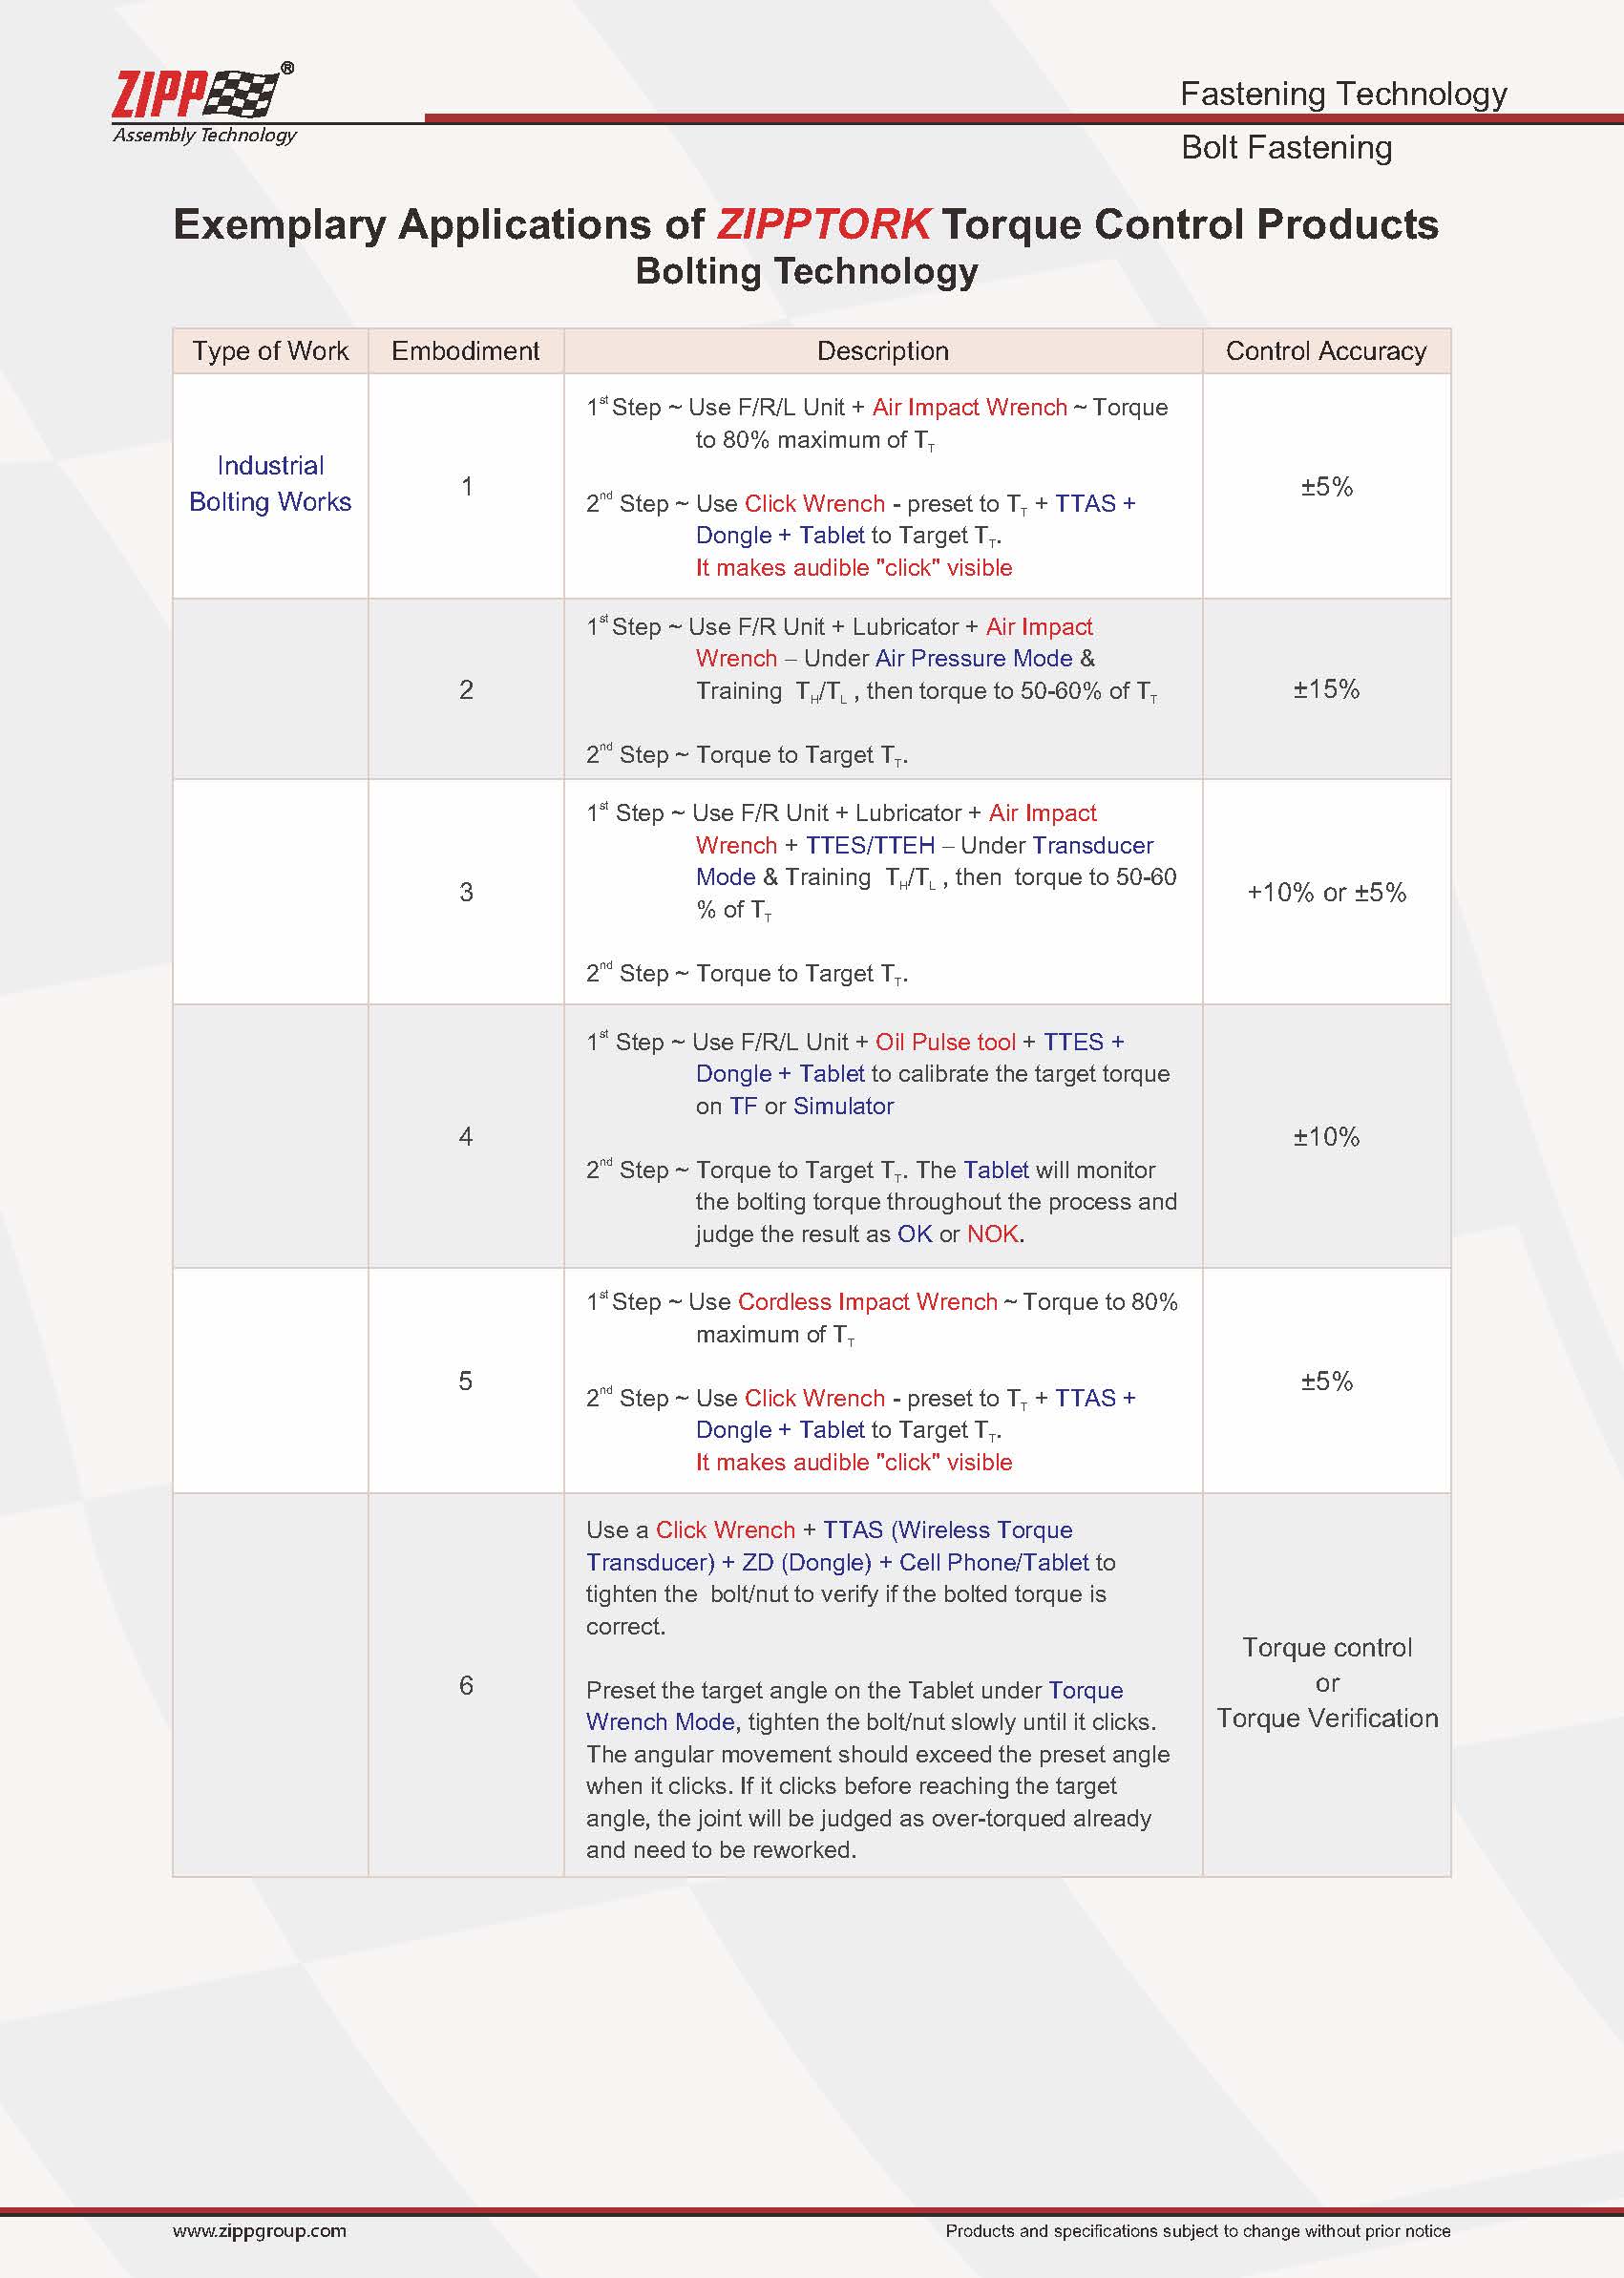
Task: Click the ±15% accuracy value
Action: (x=1325, y=689)
